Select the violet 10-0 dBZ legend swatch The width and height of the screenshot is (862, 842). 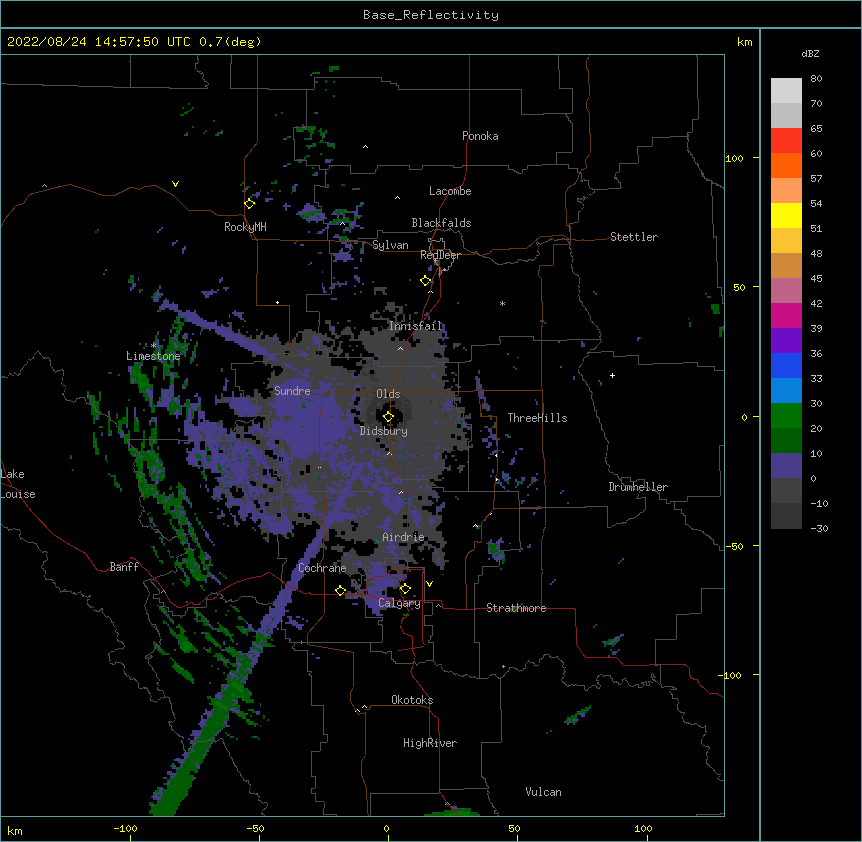pos(786,466)
